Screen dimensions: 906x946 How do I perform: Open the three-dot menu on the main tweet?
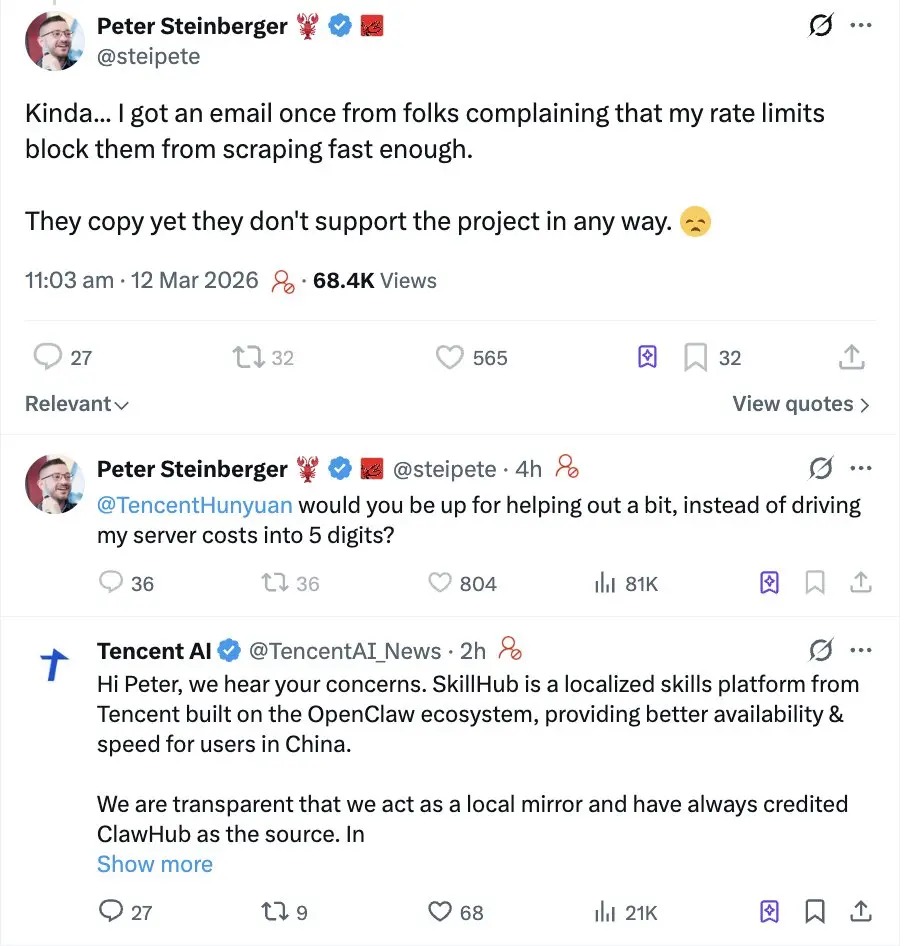tap(861, 25)
